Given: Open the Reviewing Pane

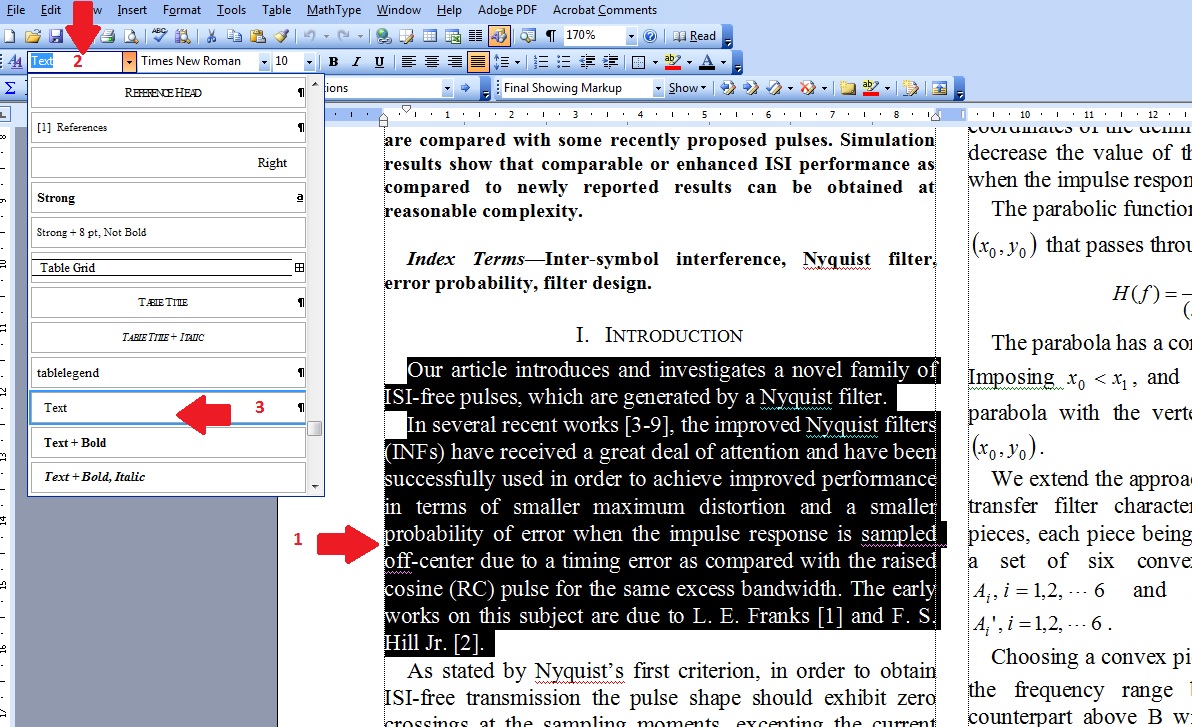Looking at the screenshot, I should click(940, 88).
